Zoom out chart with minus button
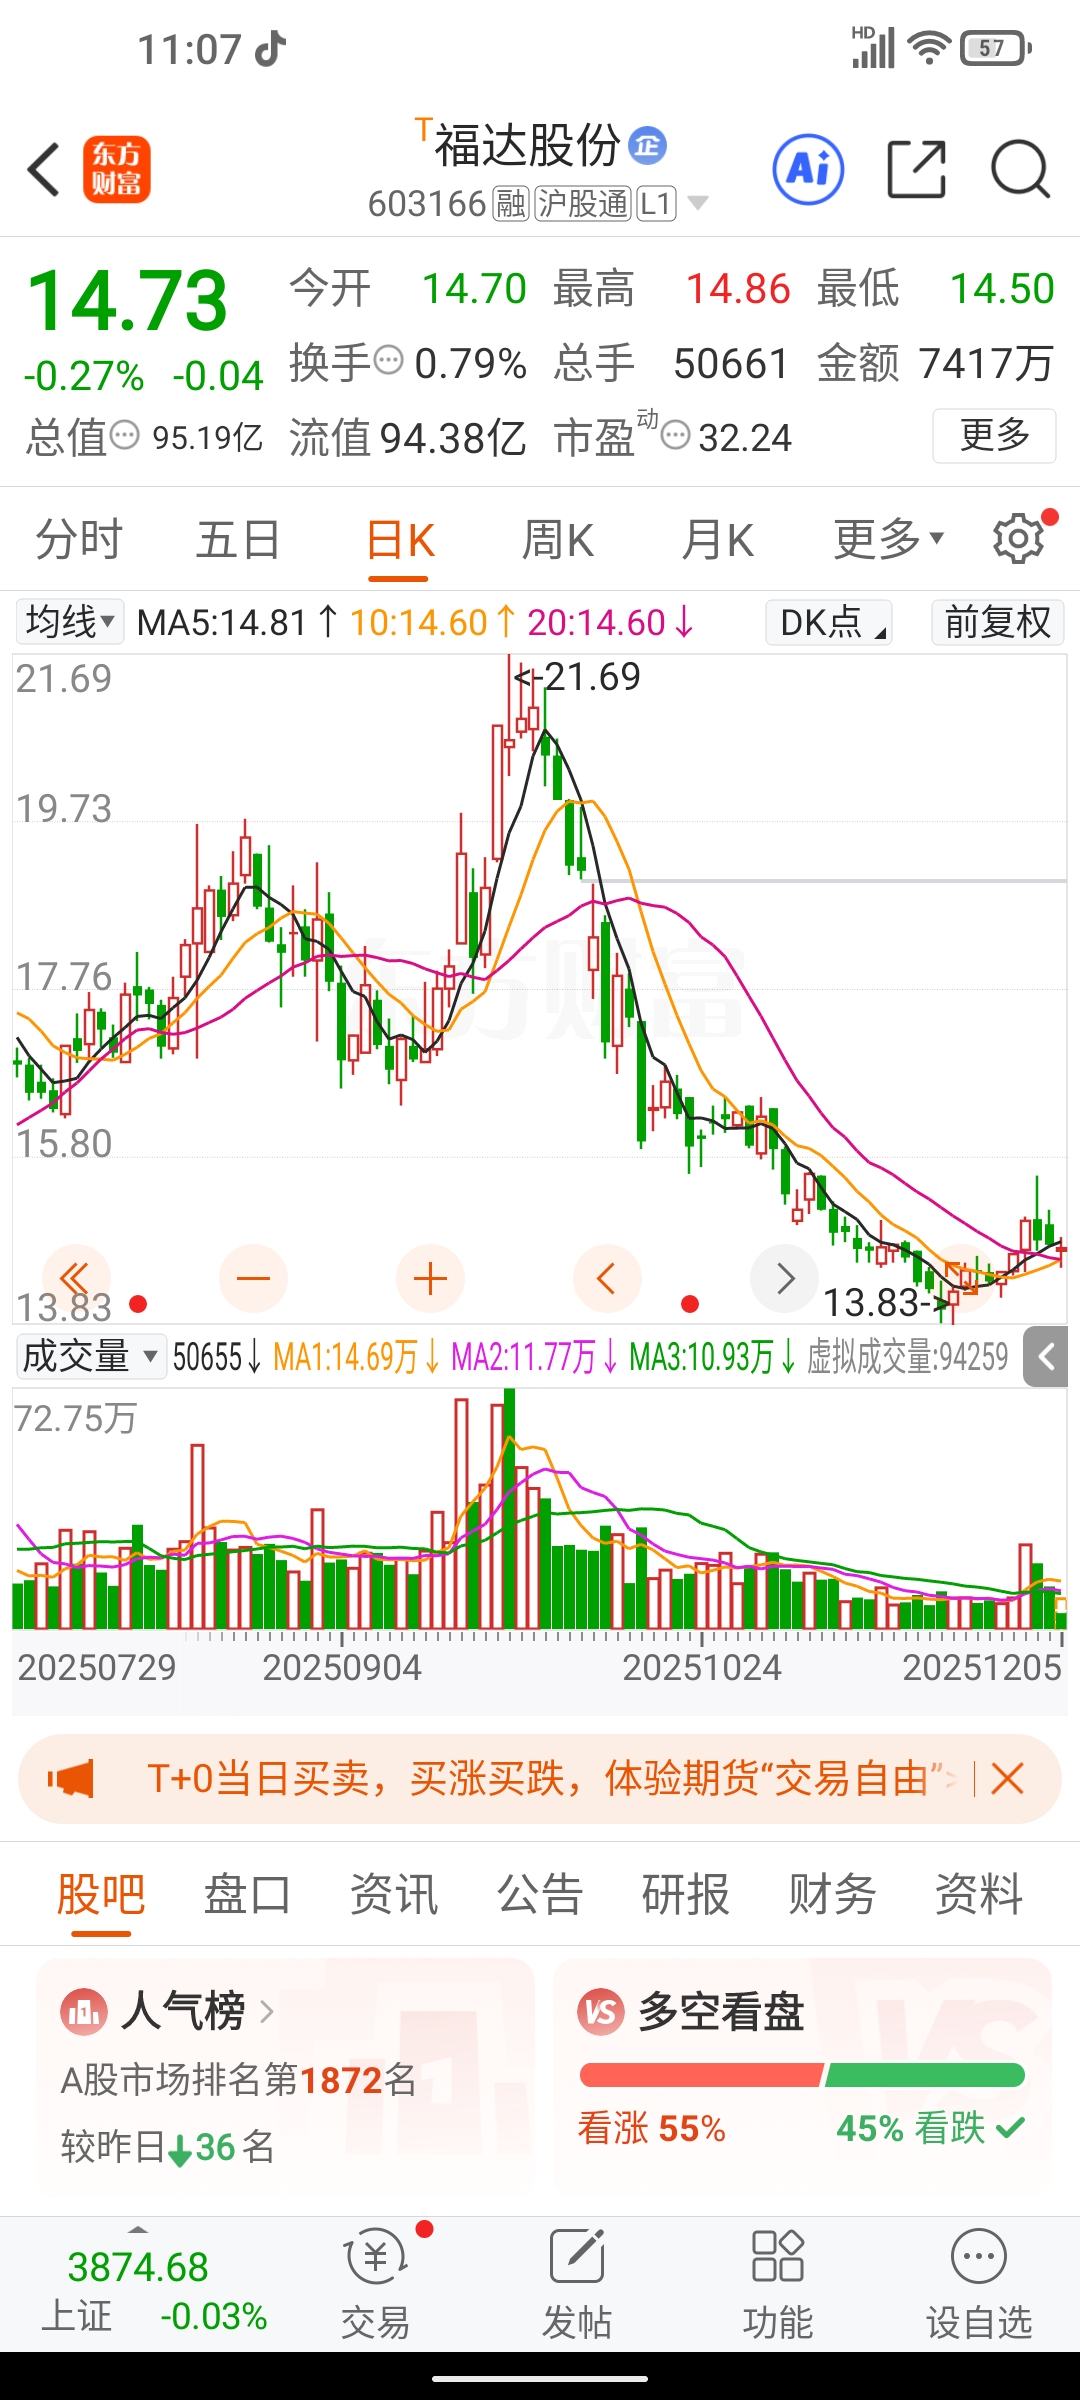Image resolution: width=1080 pixels, height=2400 pixels. 253,1278
